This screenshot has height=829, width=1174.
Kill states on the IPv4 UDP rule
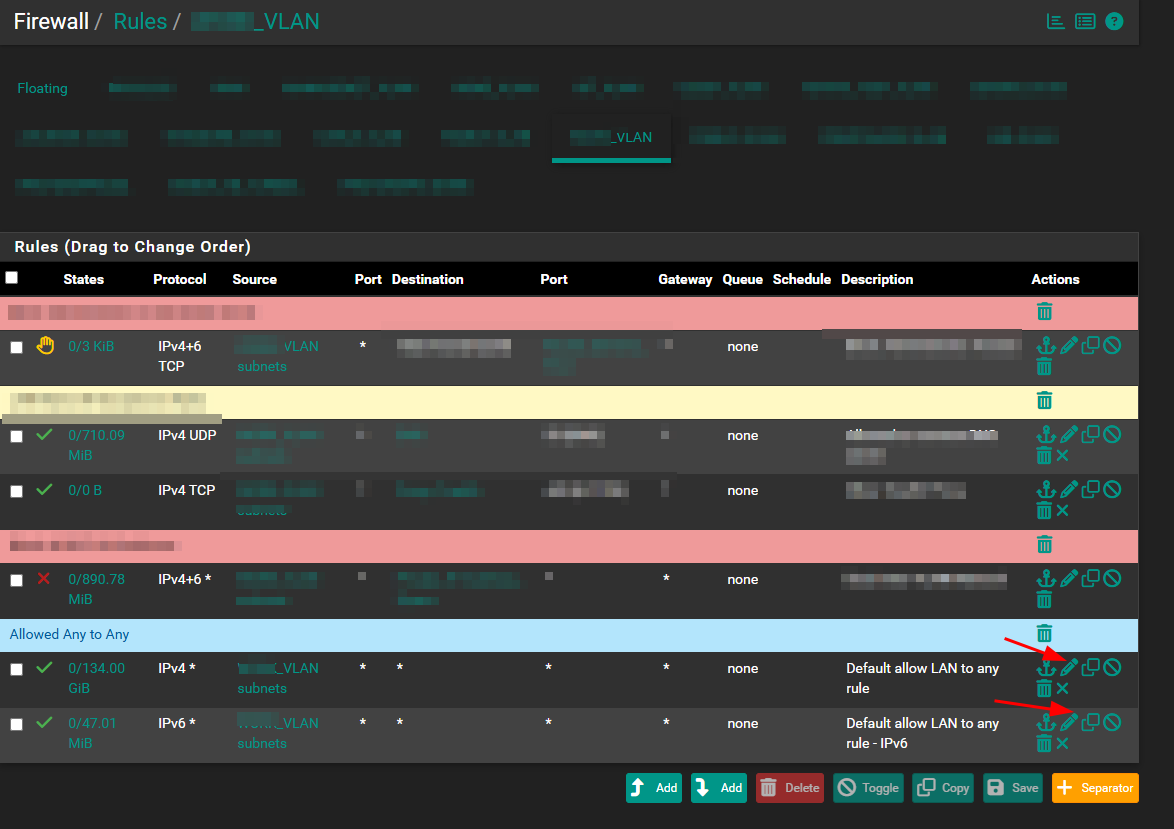coord(1062,455)
